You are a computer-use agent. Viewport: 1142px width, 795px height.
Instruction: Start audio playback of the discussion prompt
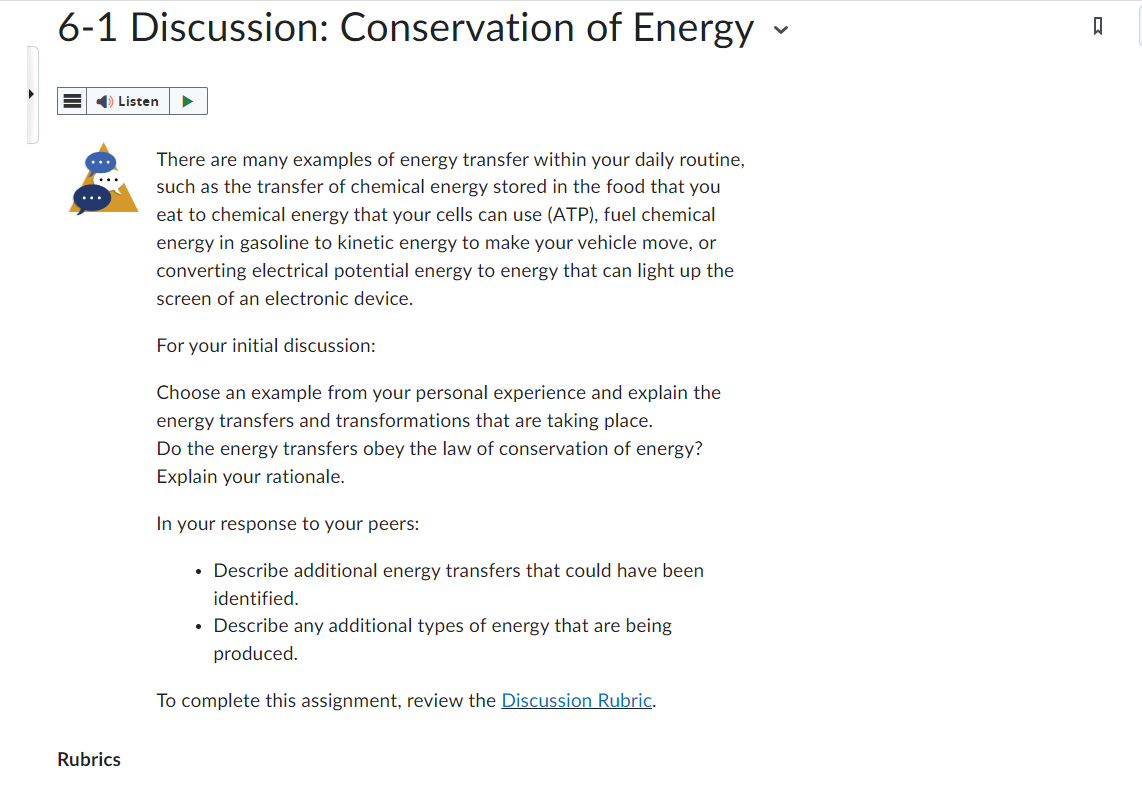[187, 100]
